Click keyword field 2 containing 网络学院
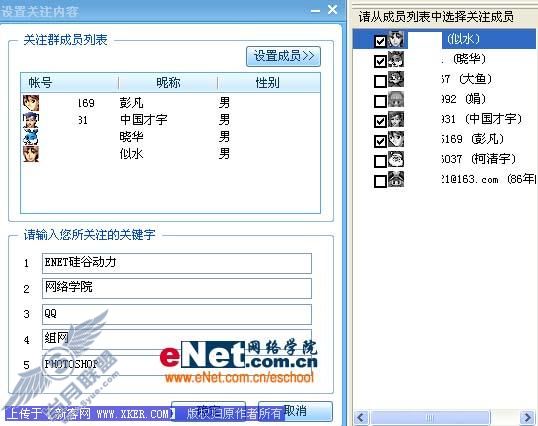 pyautogui.click(x=177, y=288)
